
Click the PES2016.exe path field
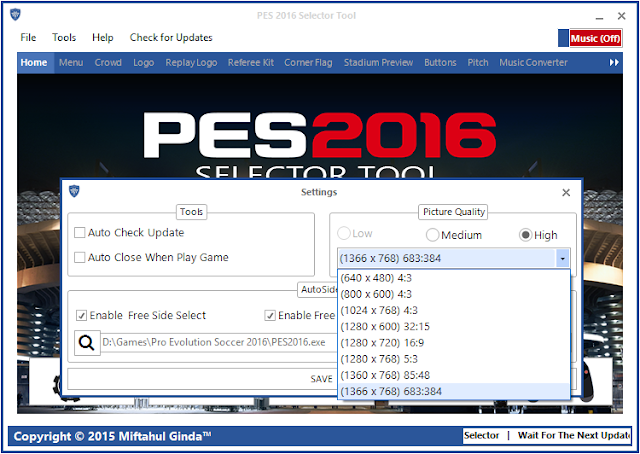[219, 343]
